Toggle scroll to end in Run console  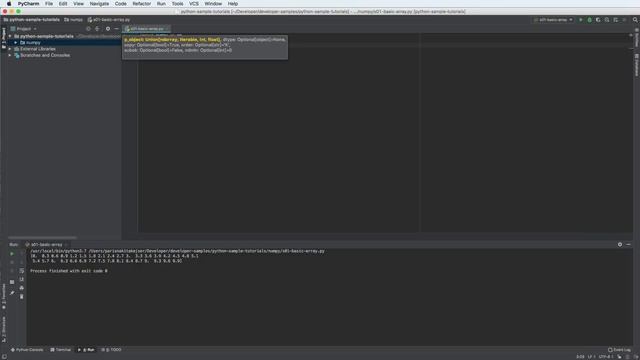tap(22, 279)
